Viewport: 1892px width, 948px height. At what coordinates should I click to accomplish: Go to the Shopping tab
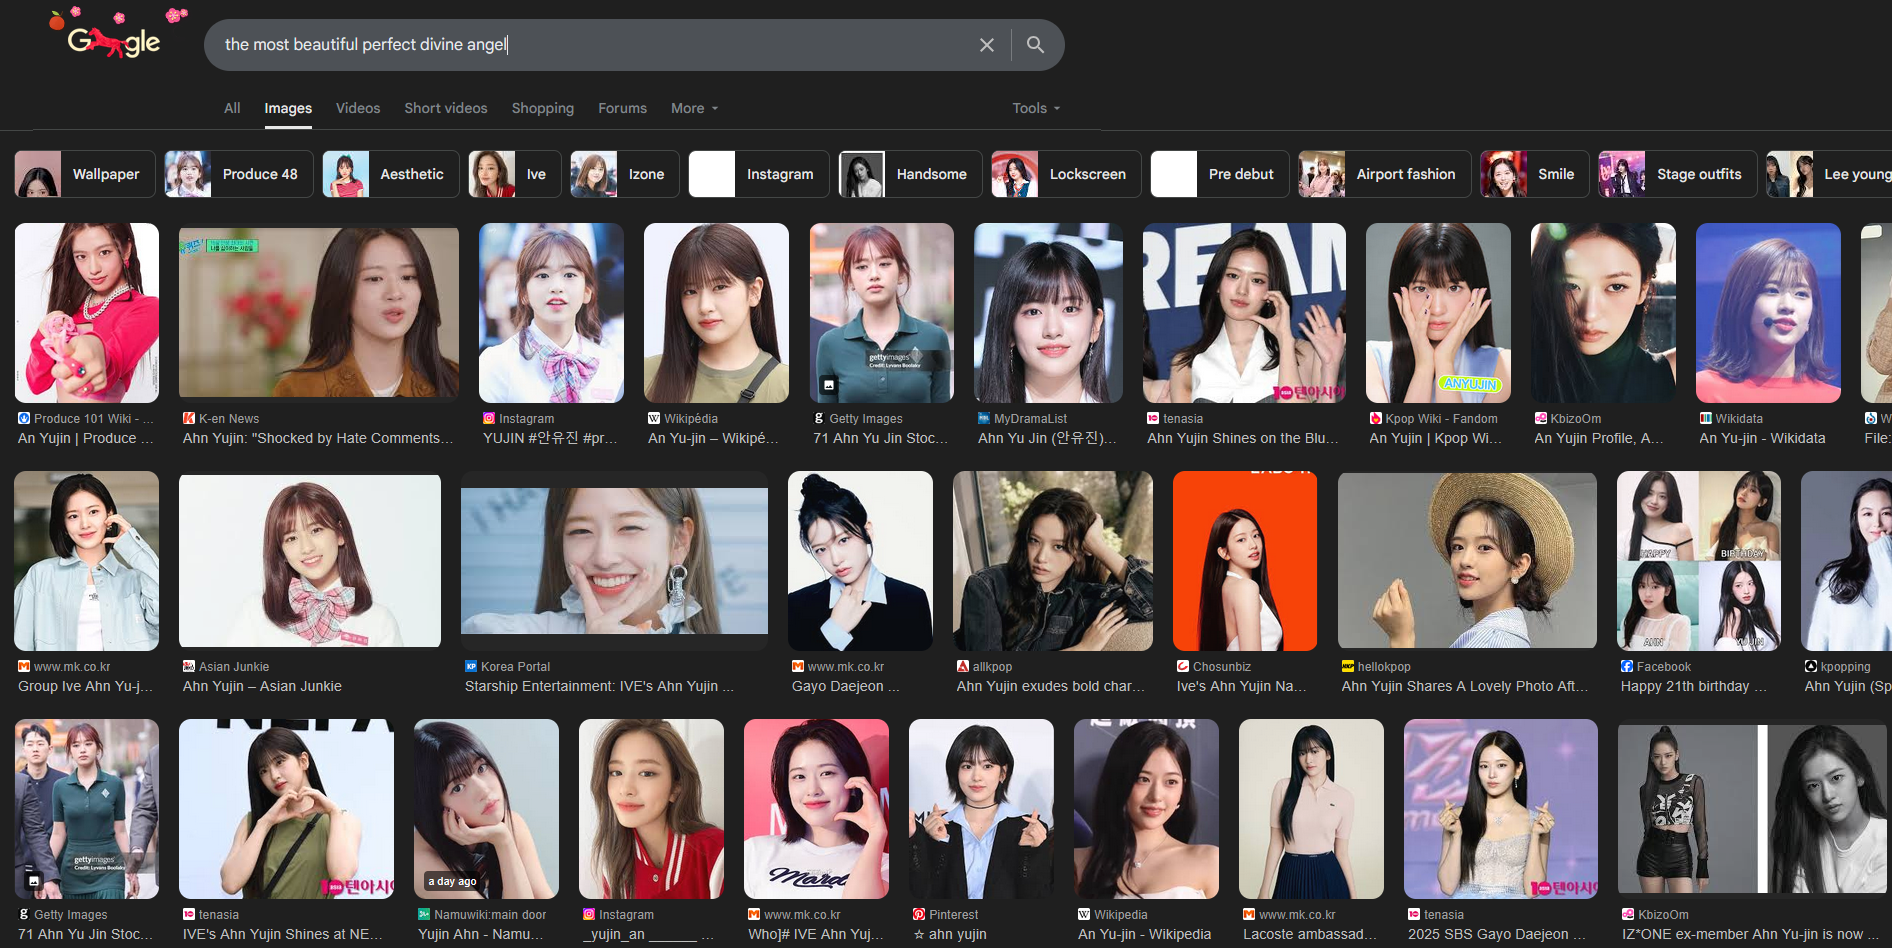(543, 108)
